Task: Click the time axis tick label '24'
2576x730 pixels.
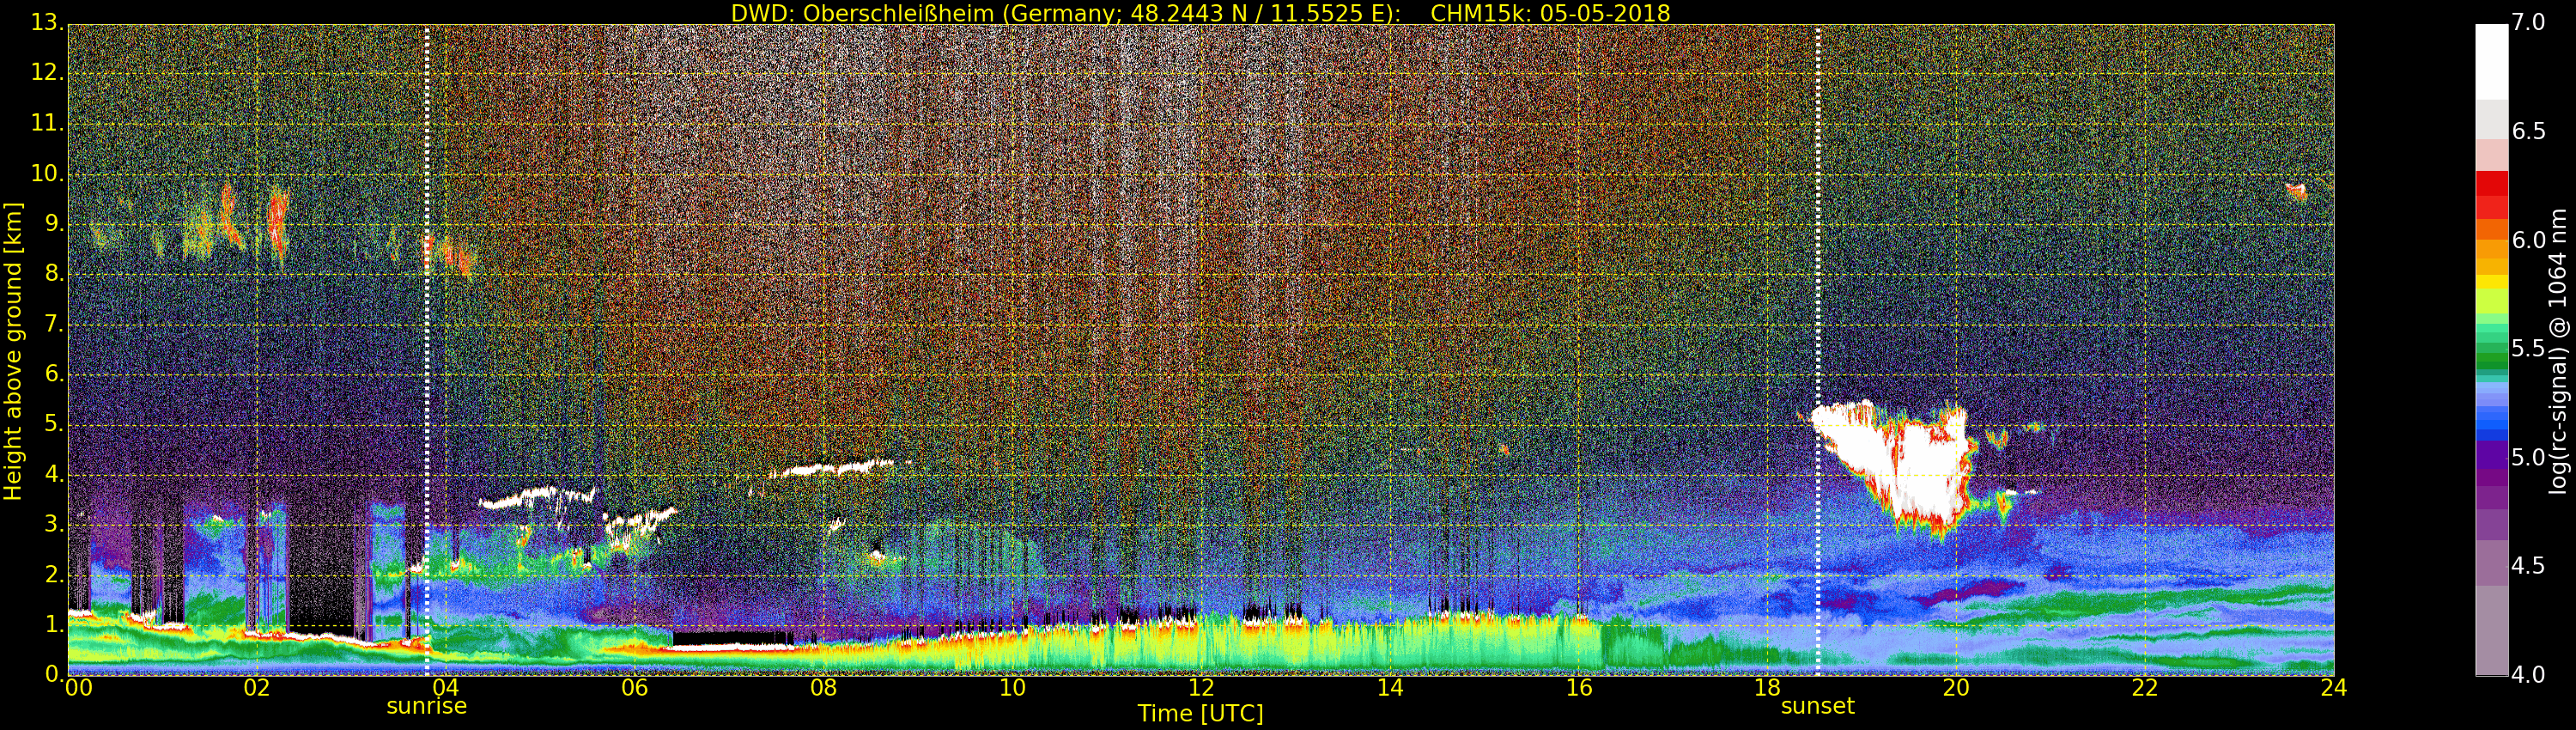Action: 2334,688
